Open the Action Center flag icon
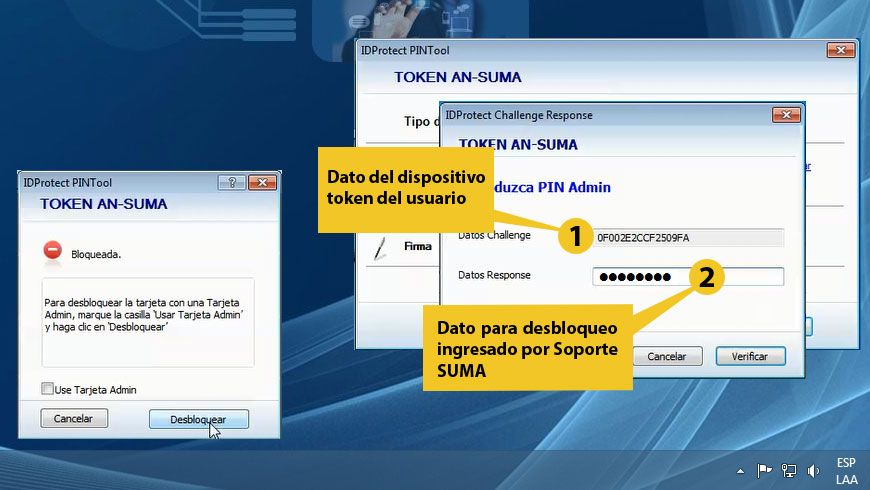This screenshot has height=490, width=870. coord(764,471)
